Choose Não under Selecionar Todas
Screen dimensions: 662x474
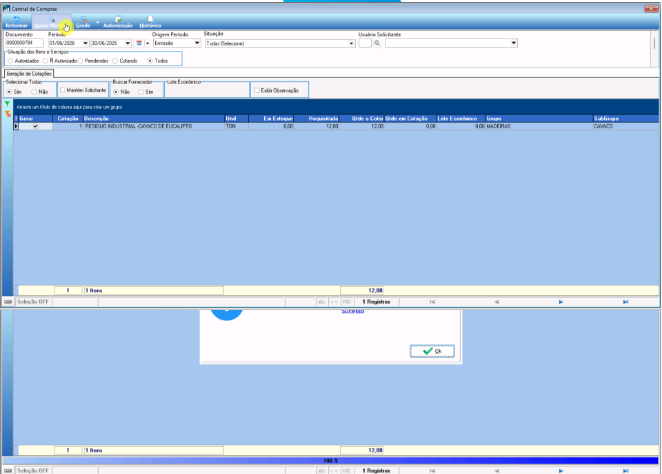click(34, 92)
